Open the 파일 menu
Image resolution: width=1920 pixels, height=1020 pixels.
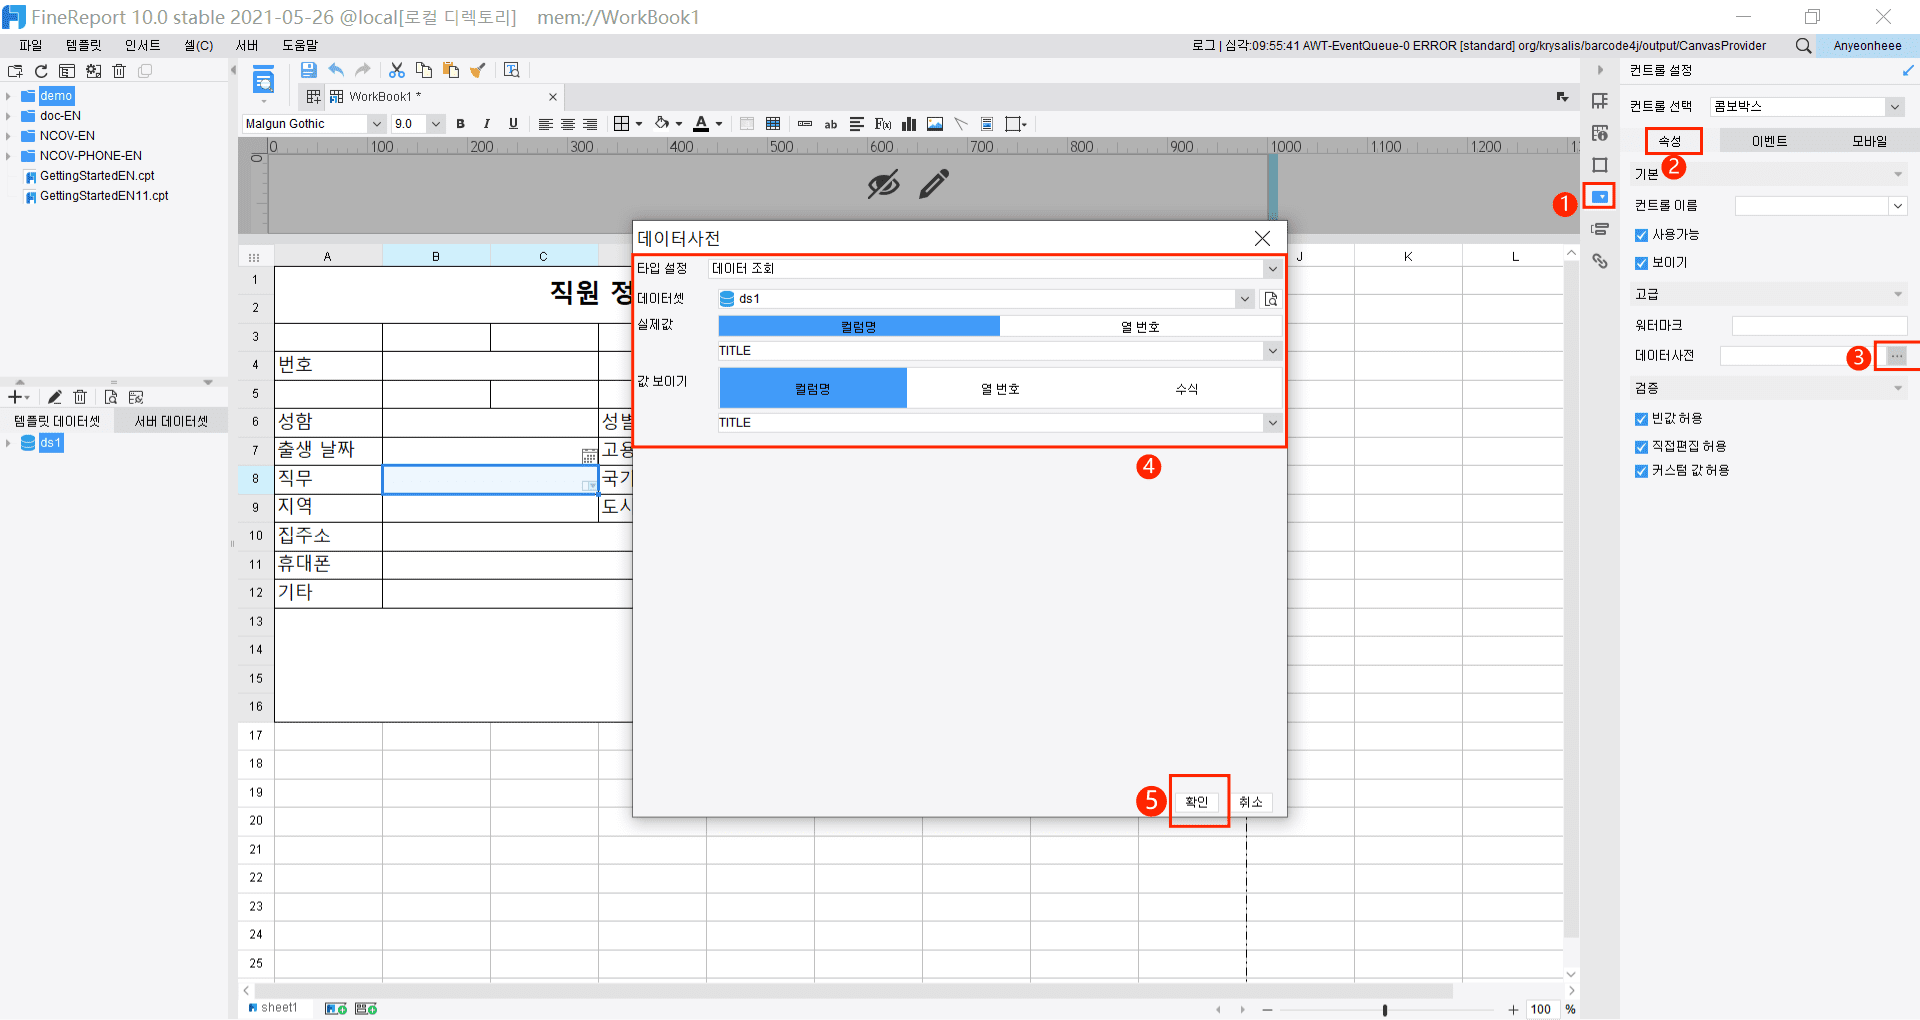click(x=31, y=46)
